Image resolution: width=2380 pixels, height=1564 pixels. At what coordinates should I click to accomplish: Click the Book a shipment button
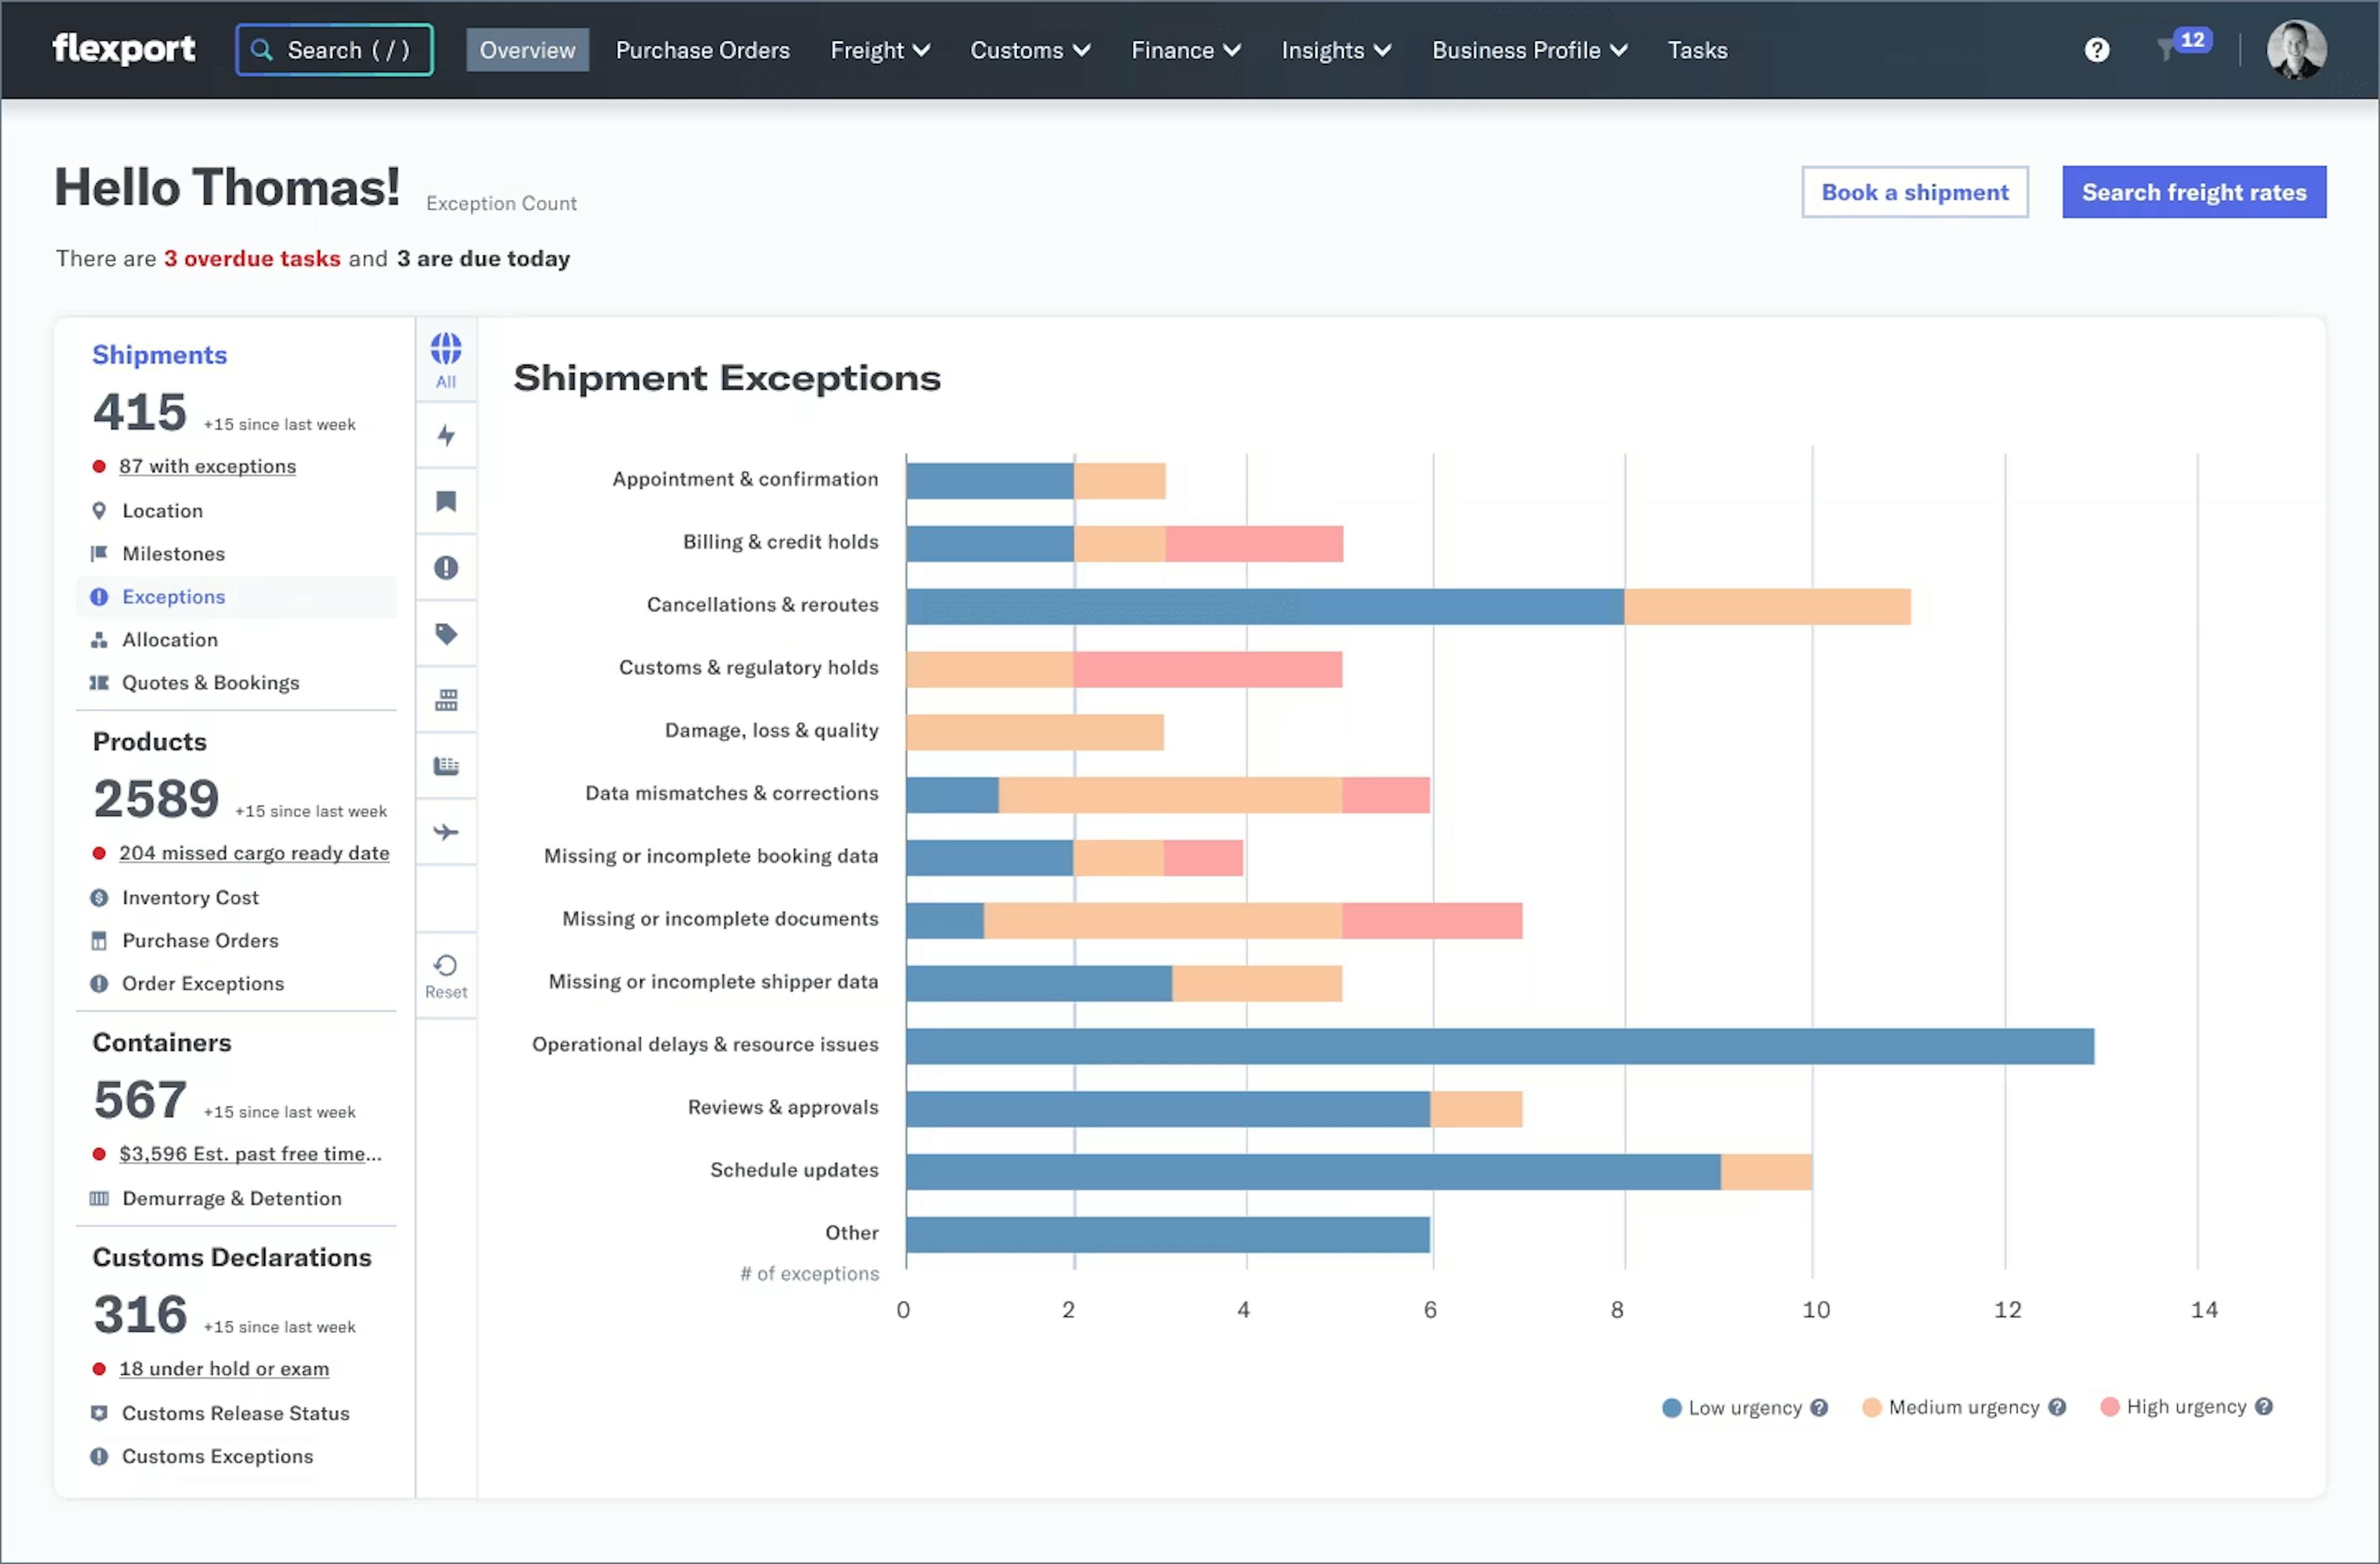tap(1914, 191)
